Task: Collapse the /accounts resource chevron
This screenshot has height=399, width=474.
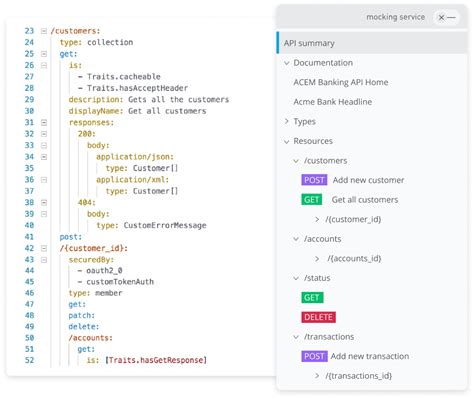Action: pos(296,239)
